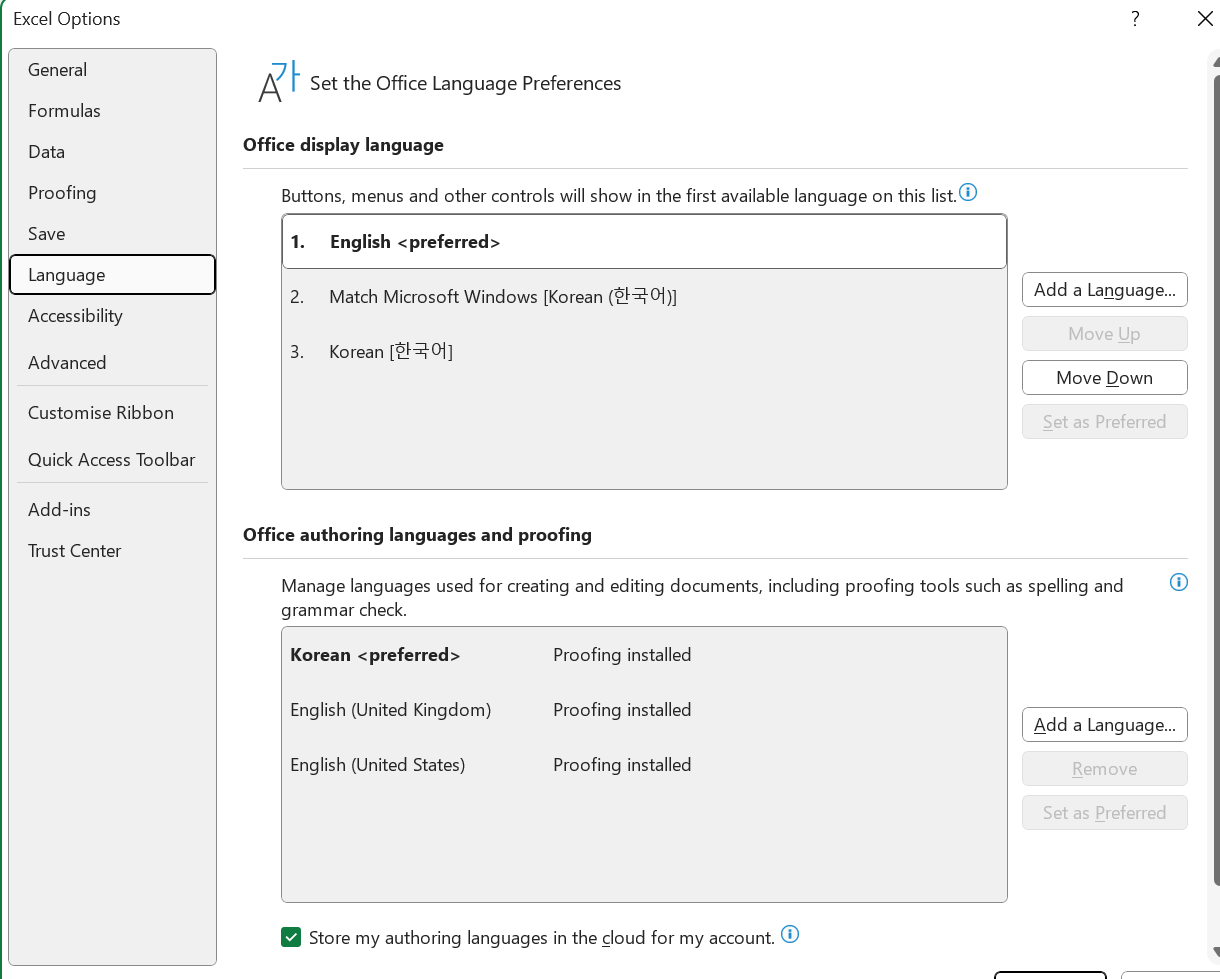Click Set as Preferred for display language

pyautogui.click(x=1105, y=422)
